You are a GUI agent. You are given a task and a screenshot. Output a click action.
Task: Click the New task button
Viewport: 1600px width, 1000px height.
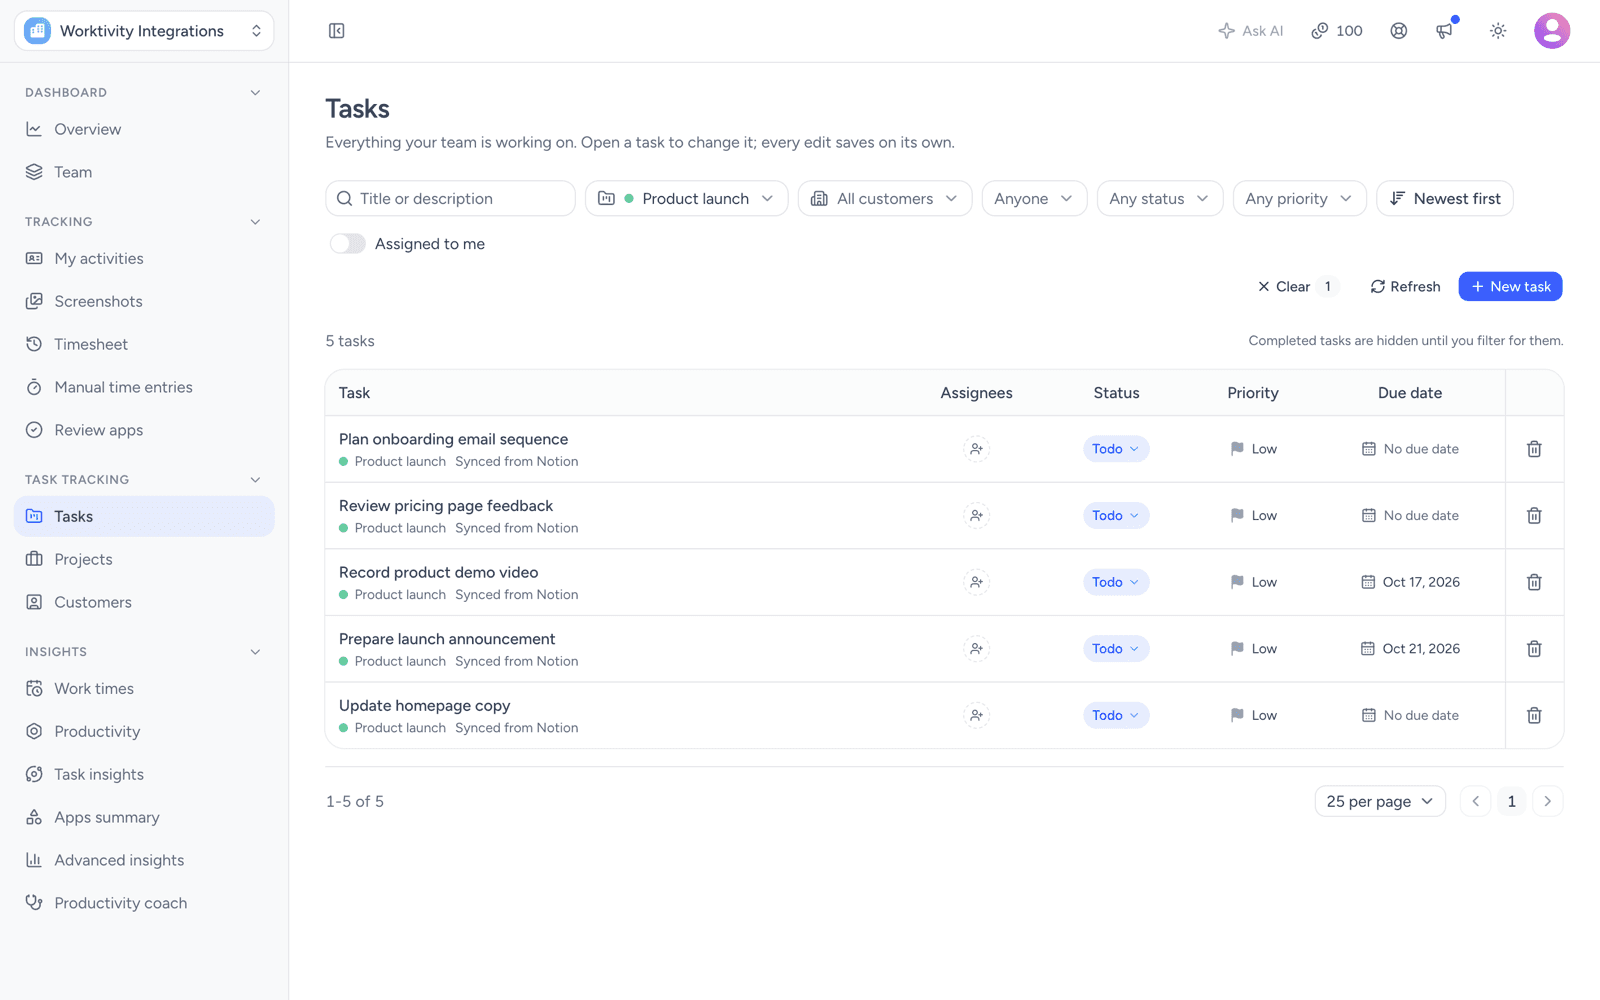click(1511, 287)
